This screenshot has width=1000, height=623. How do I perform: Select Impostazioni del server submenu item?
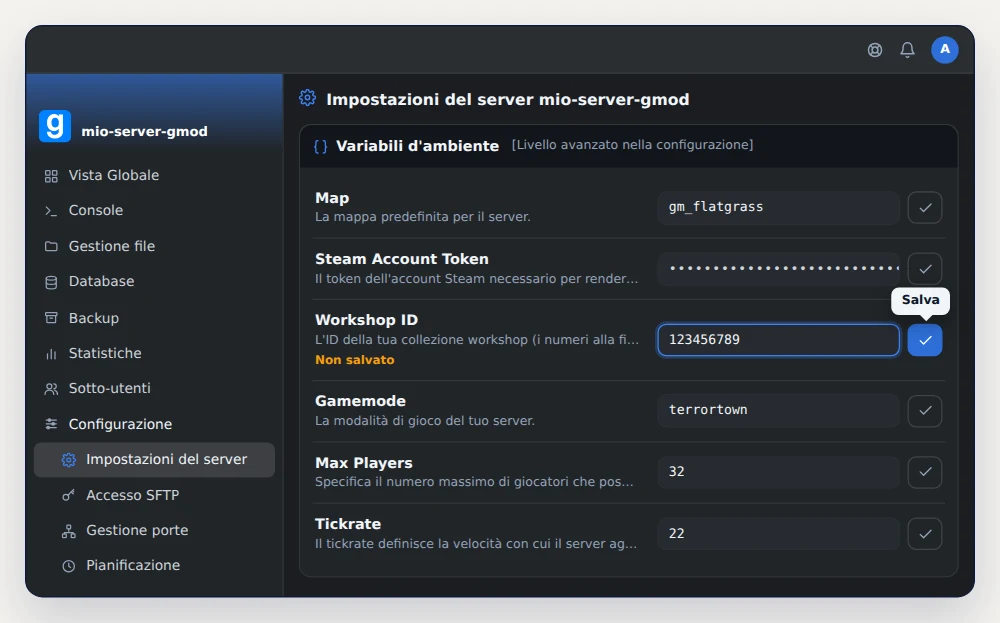tap(154, 460)
